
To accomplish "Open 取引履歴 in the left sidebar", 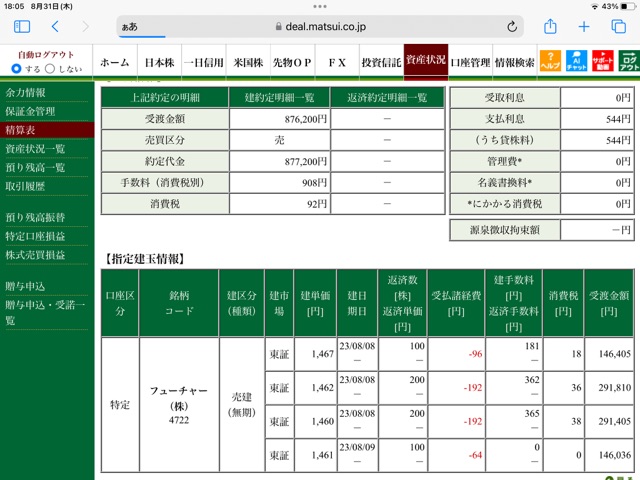I will click(25, 187).
